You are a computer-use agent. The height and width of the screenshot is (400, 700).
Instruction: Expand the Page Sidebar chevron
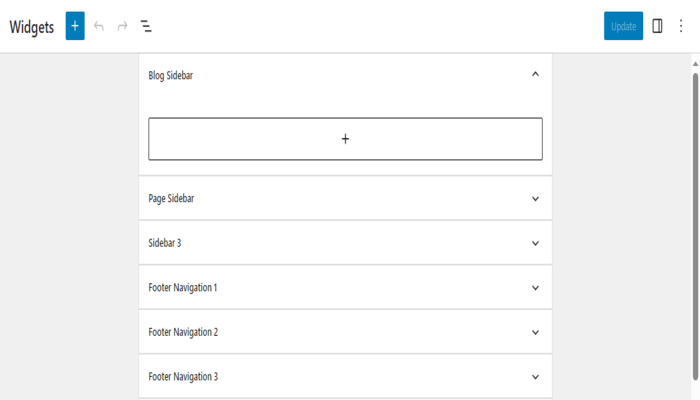[x=535, y=199]
